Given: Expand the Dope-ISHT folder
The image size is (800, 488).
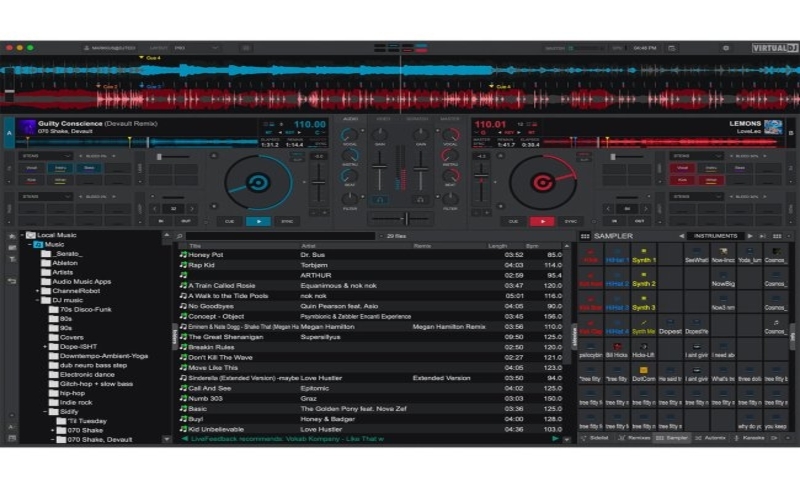Looking at the screenshot, I should tap(45, 347).
